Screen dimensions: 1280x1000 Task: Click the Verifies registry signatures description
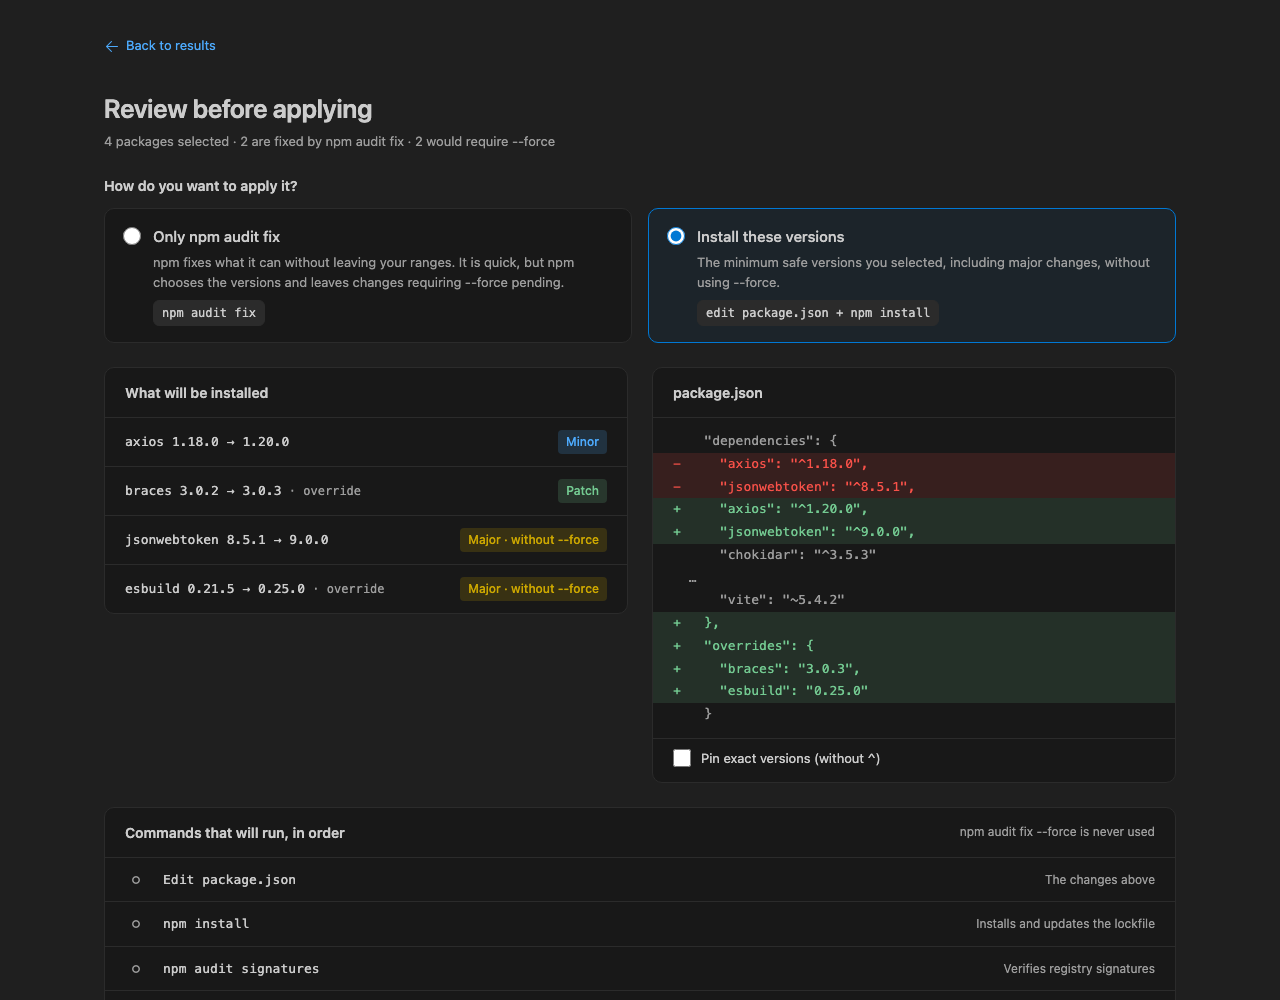point(1079,969)
